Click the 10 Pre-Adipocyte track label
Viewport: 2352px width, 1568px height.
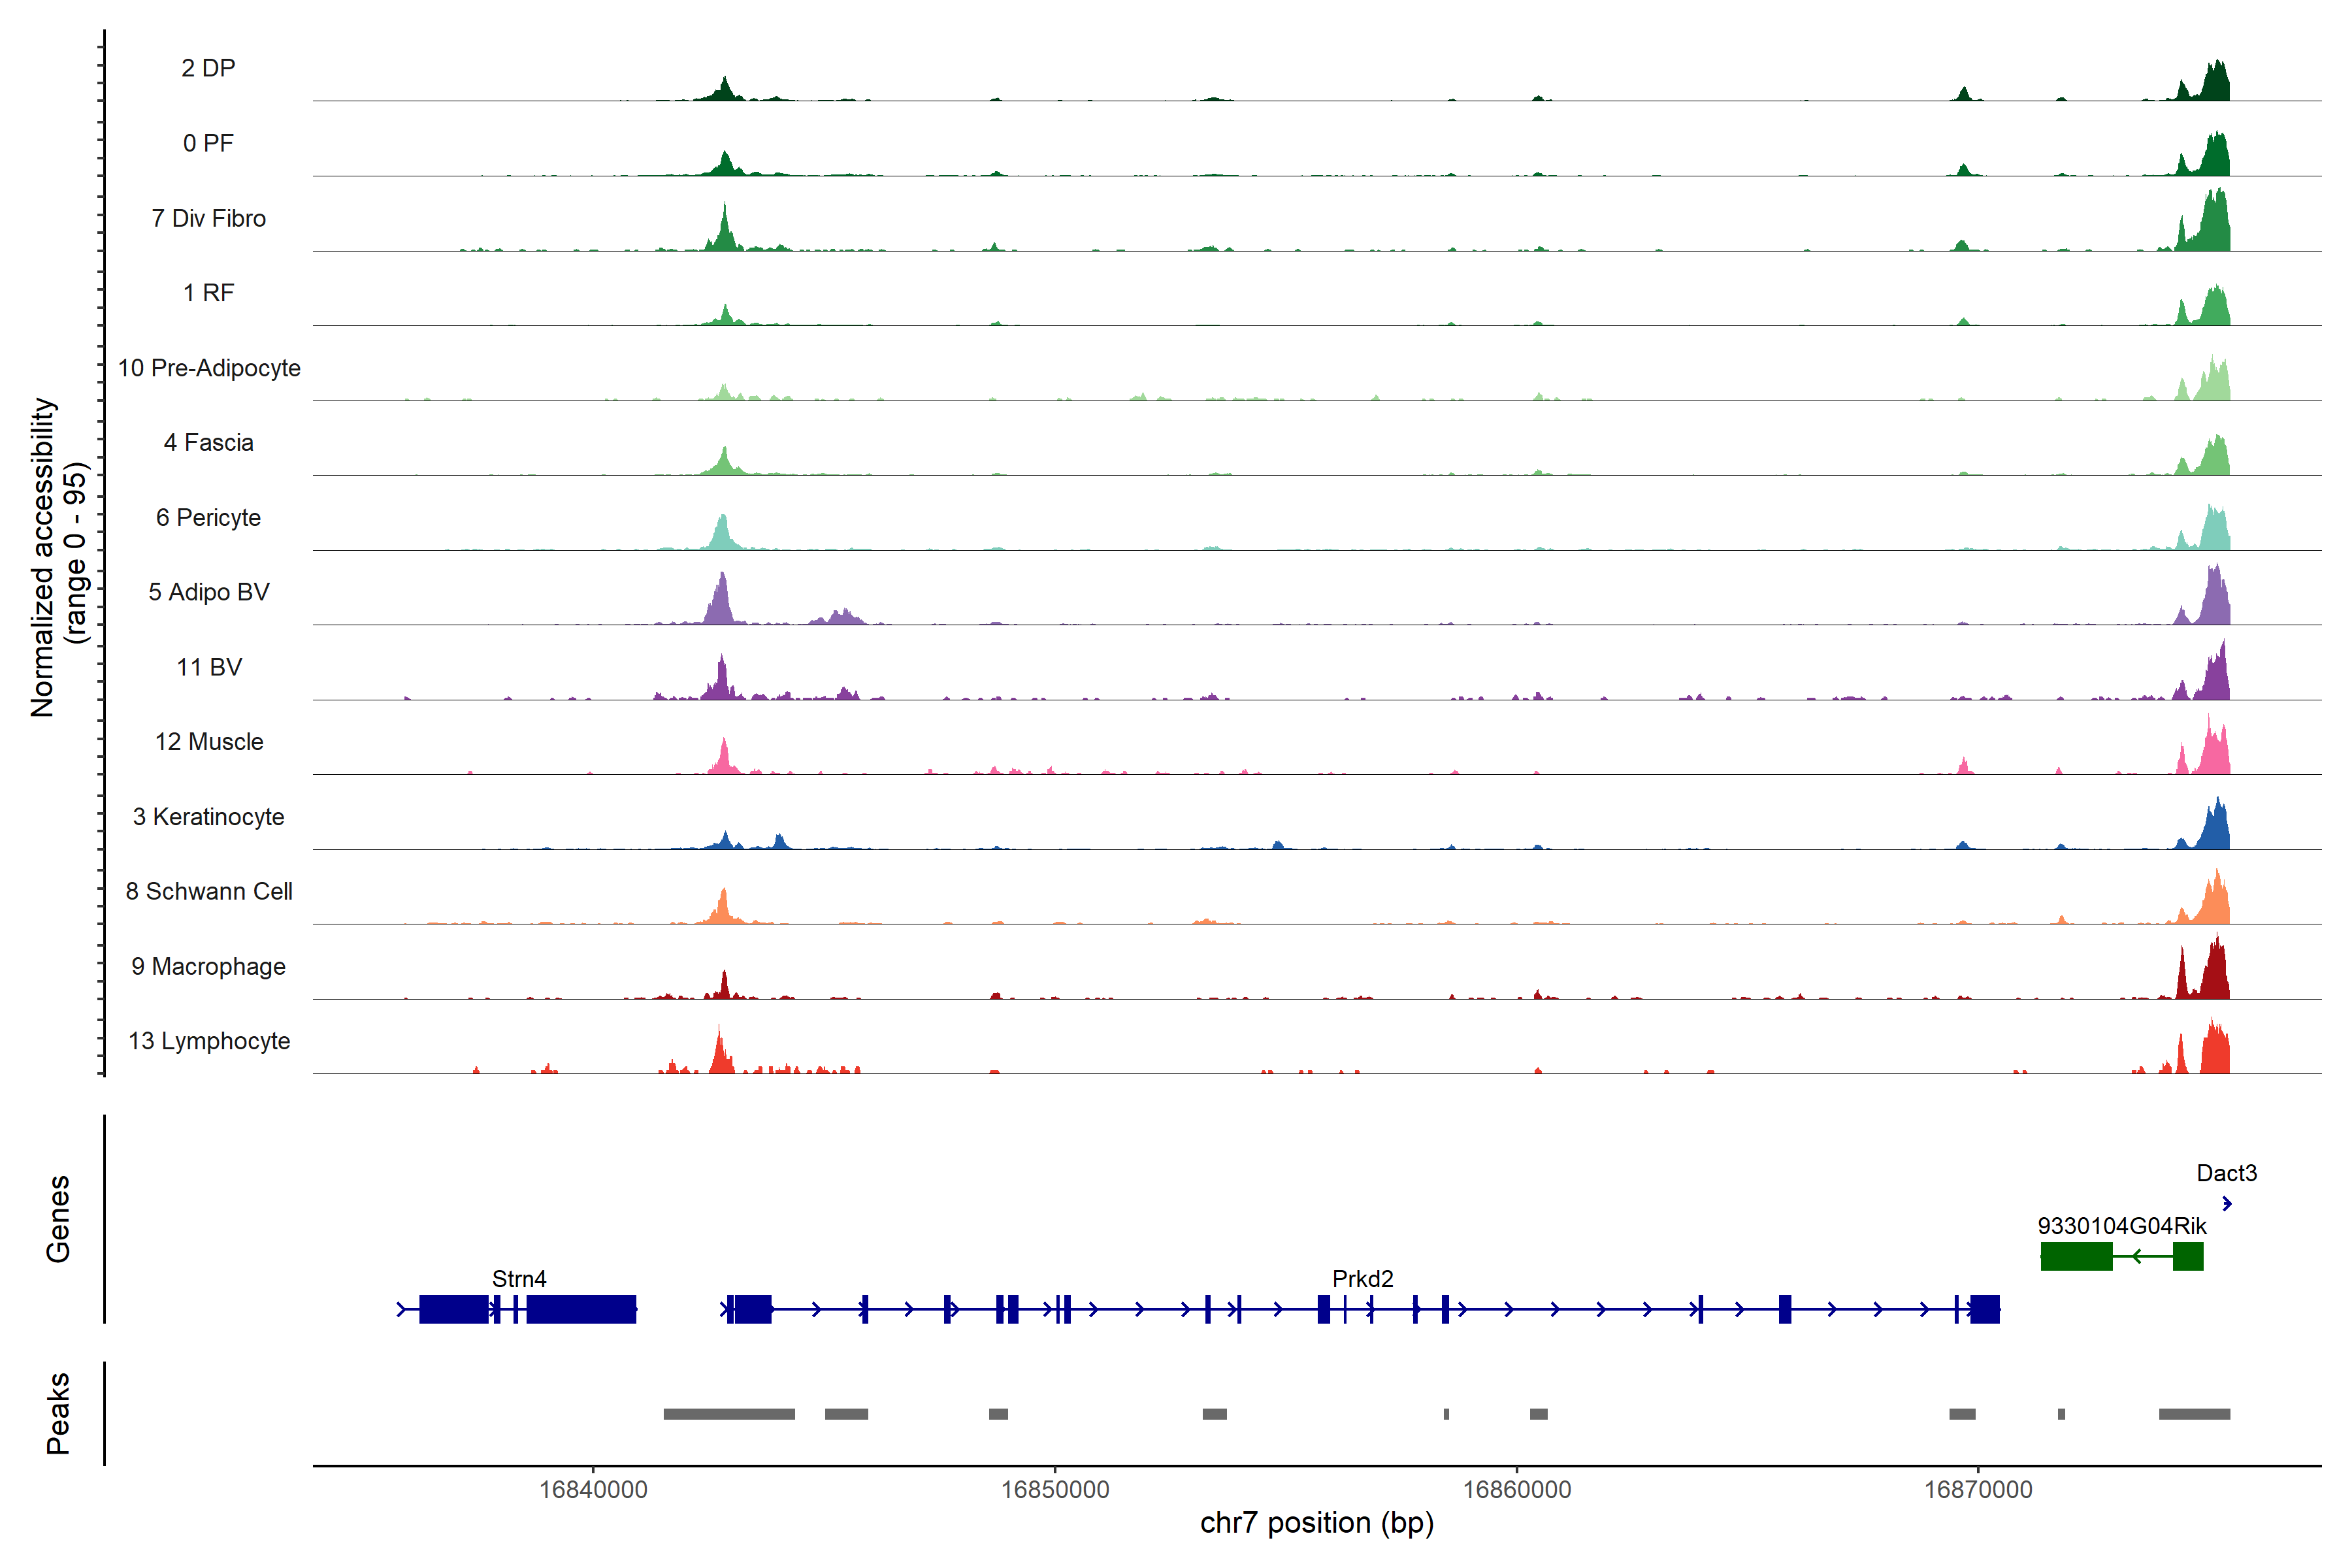(x=209, y=368)
